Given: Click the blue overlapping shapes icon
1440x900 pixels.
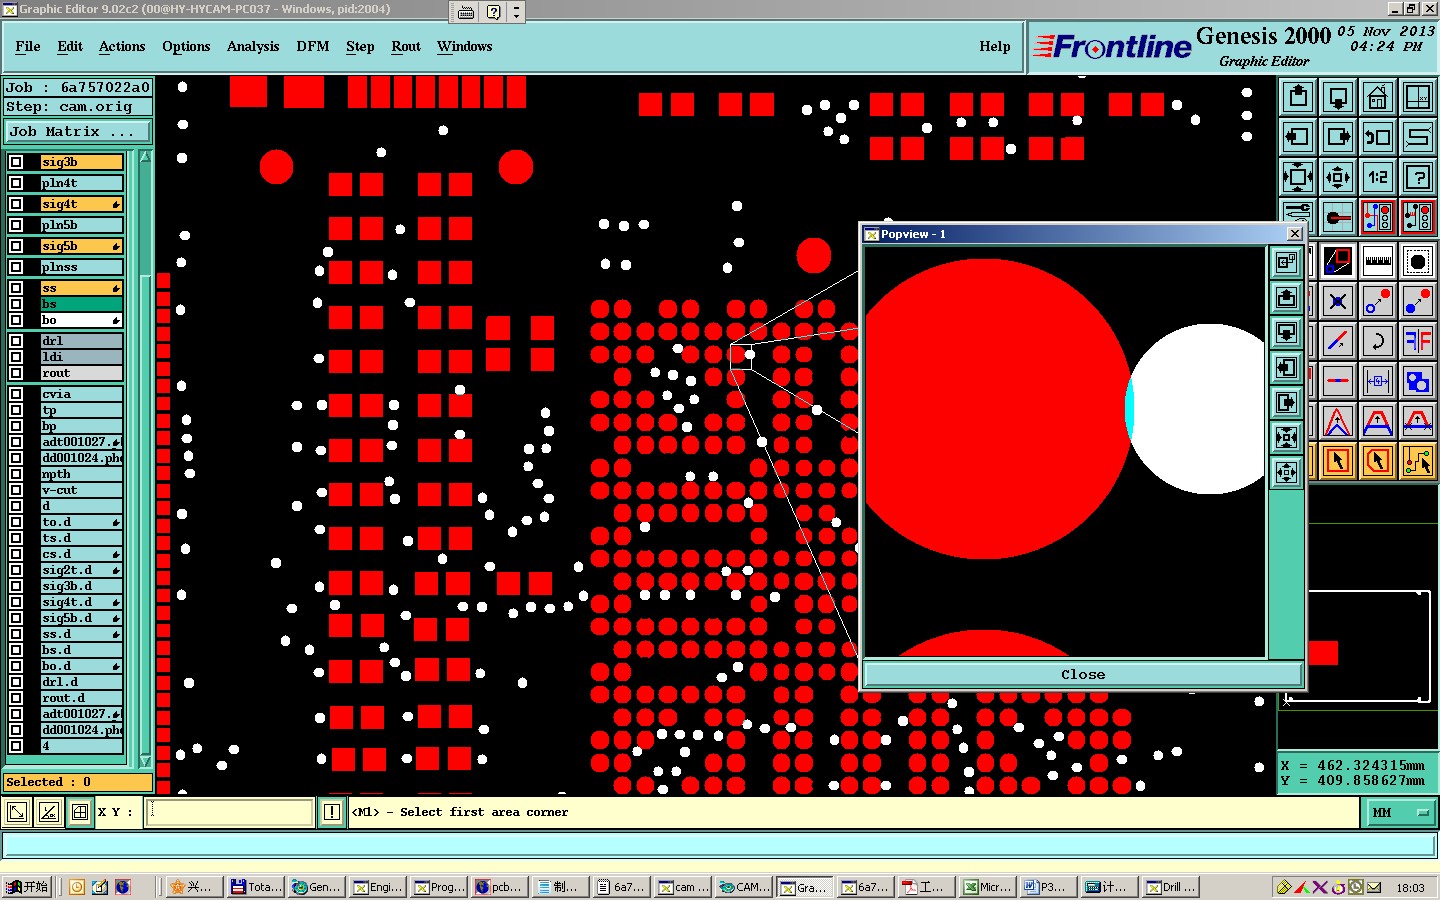Looking at the screenshot, I should coord(1418,381).
